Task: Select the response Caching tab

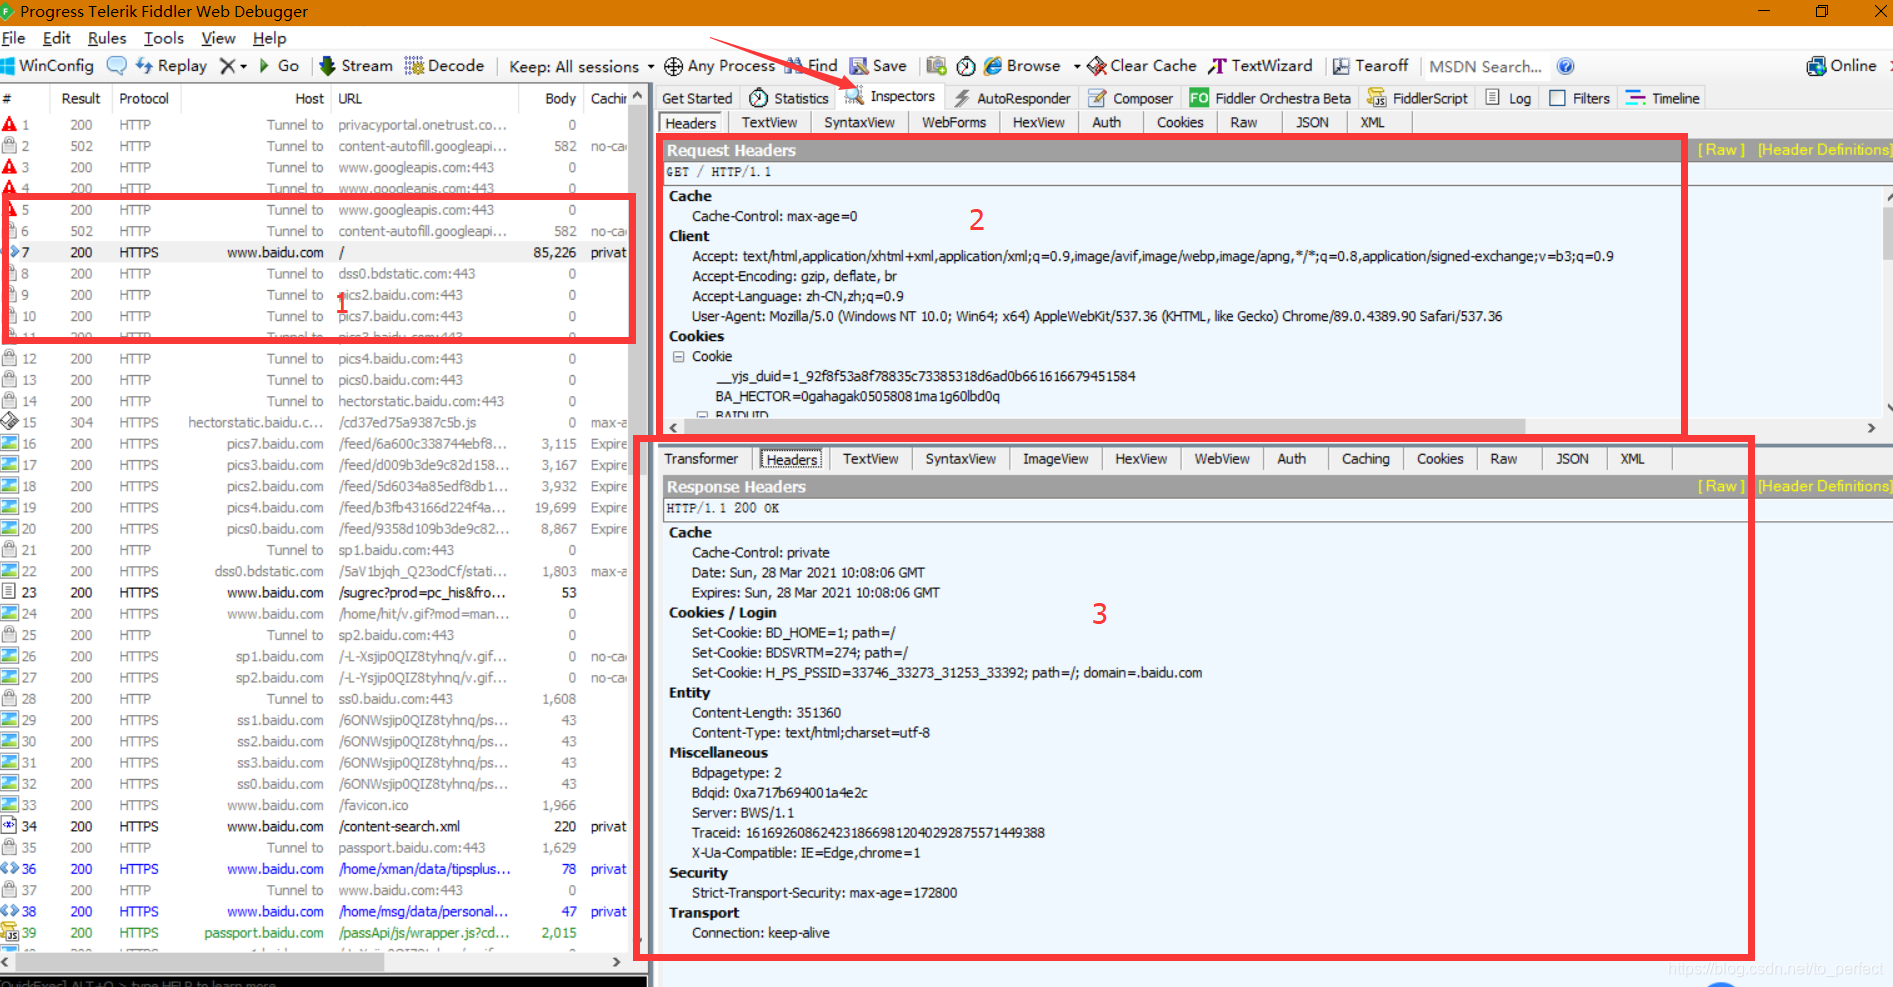Action: pos(1365,459)
